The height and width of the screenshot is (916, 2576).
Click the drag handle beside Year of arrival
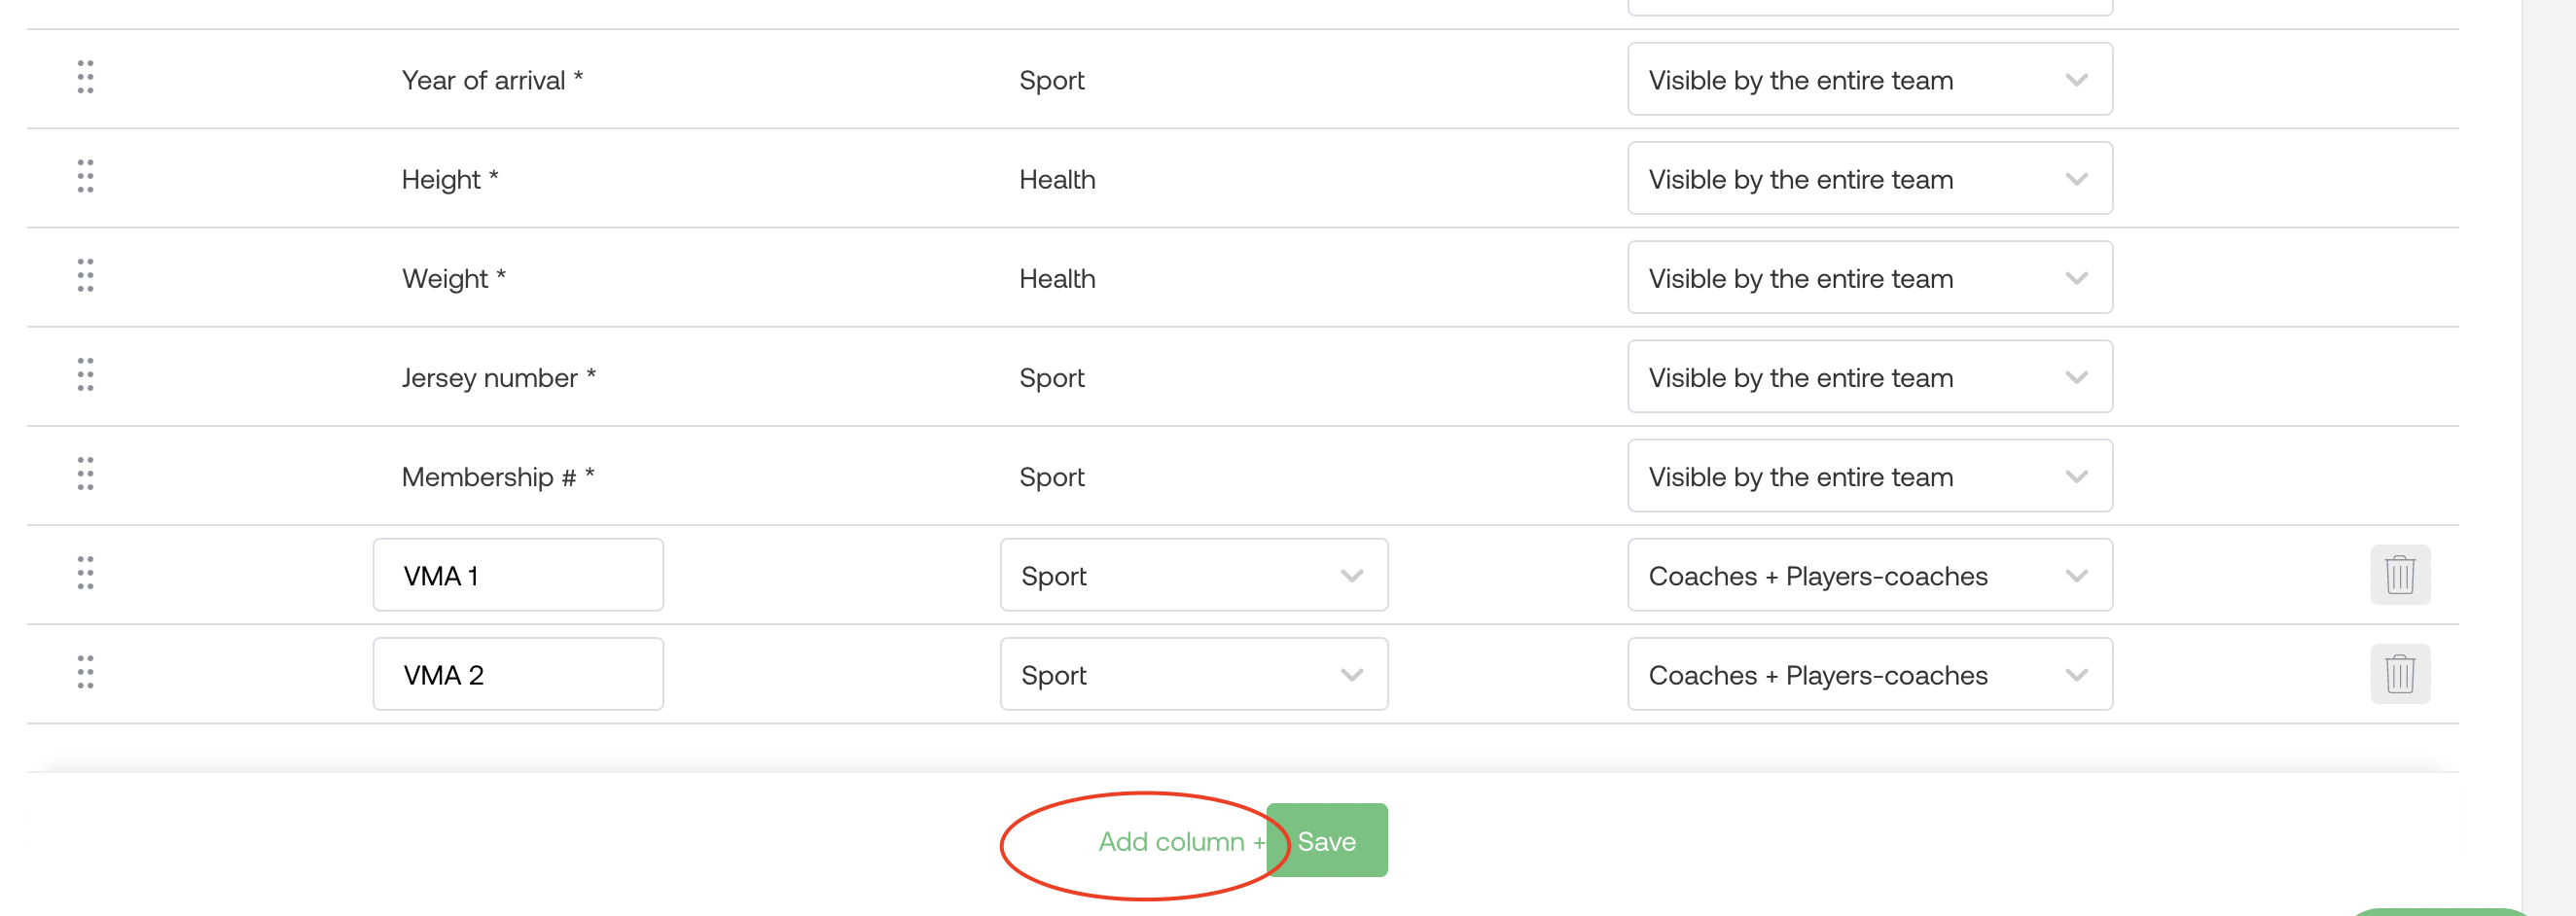click(85, 77)
